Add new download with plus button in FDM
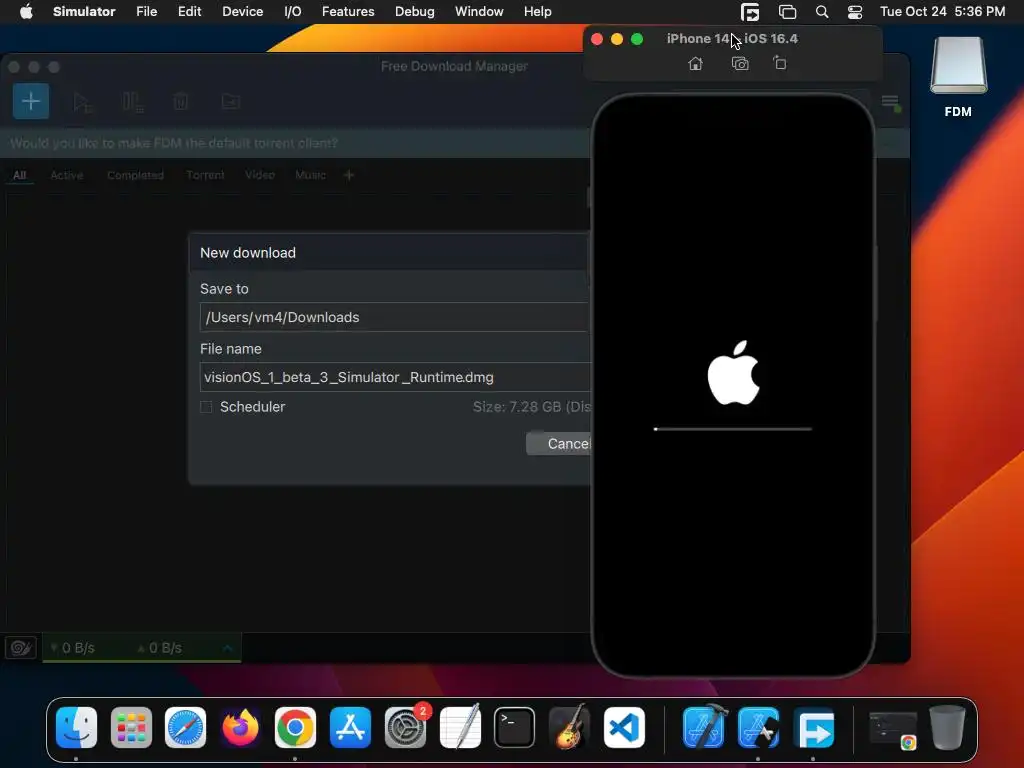The image size is (1024, 768). [x=31, y=101]
